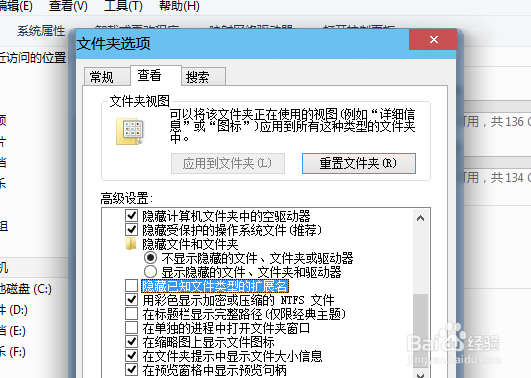Enable 在单独的进程中打开文件夹窗口
The width and height of the screenshot is (531, 378).
(x=131, y=328)
